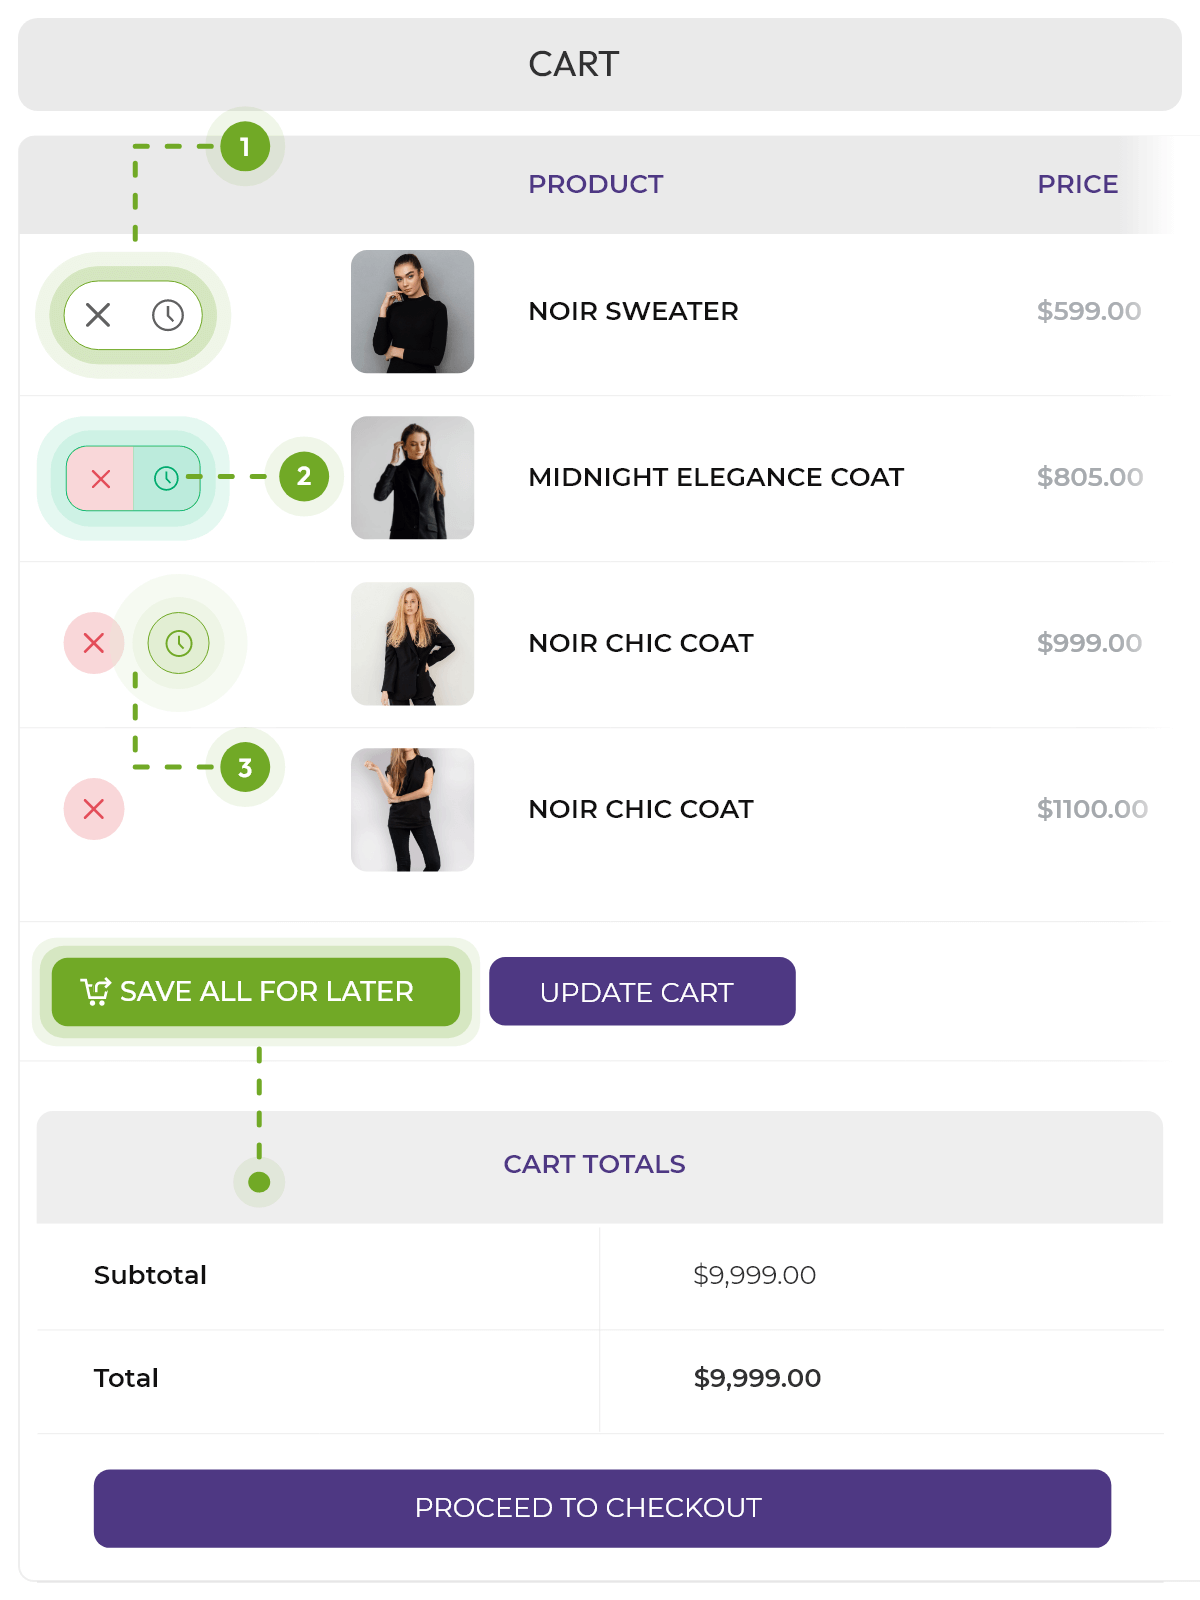Remove the $999.00 Noir Chic Coat
Viewport: 1200px width, 1600px height.
coord(94,643)
